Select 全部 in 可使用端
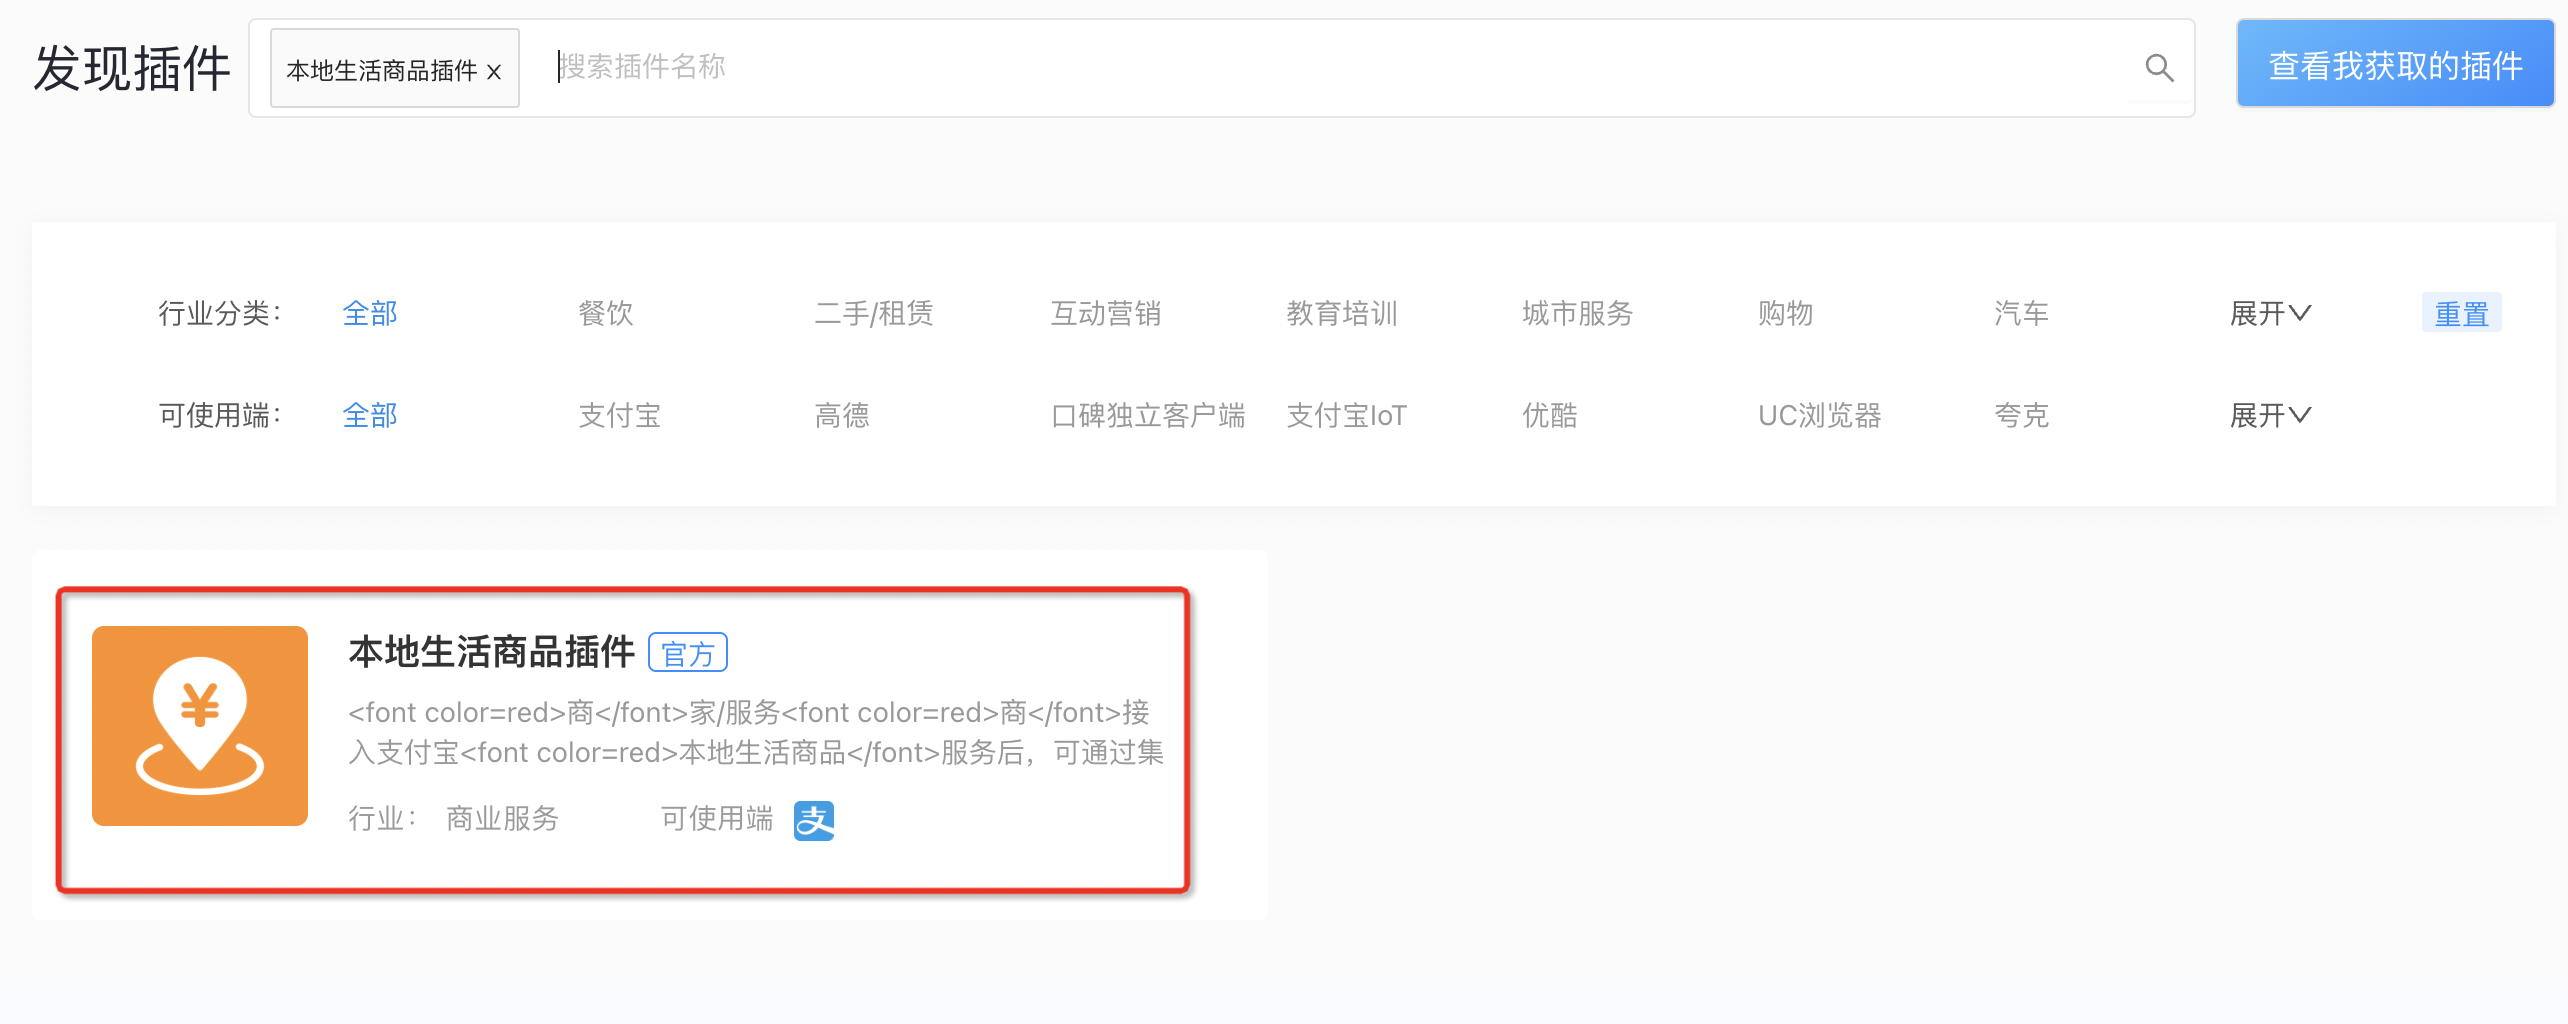This screenshot has height=1024, width=2568. click(x=370, y=415)
